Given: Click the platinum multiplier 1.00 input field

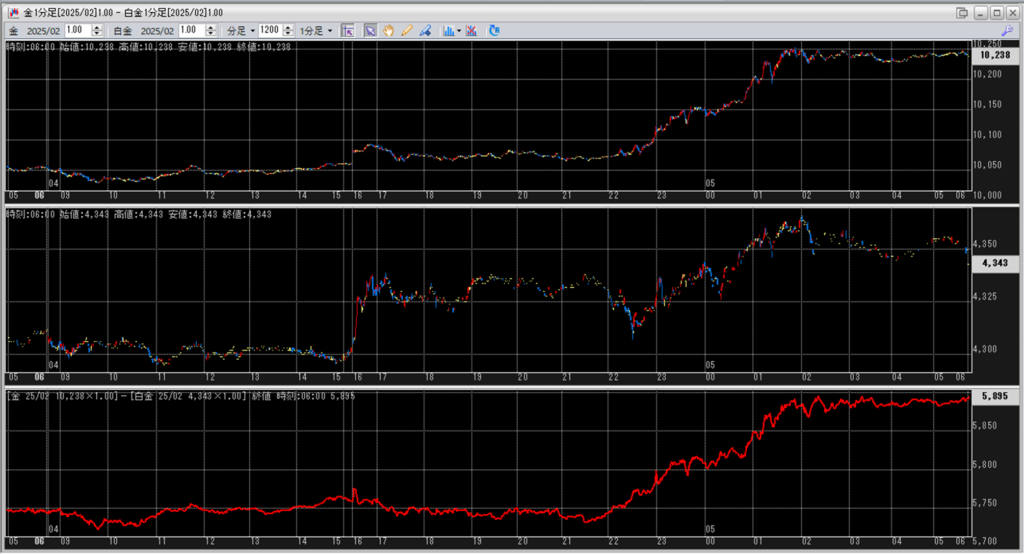Looking at the screenshot, I should pos(189,31).
